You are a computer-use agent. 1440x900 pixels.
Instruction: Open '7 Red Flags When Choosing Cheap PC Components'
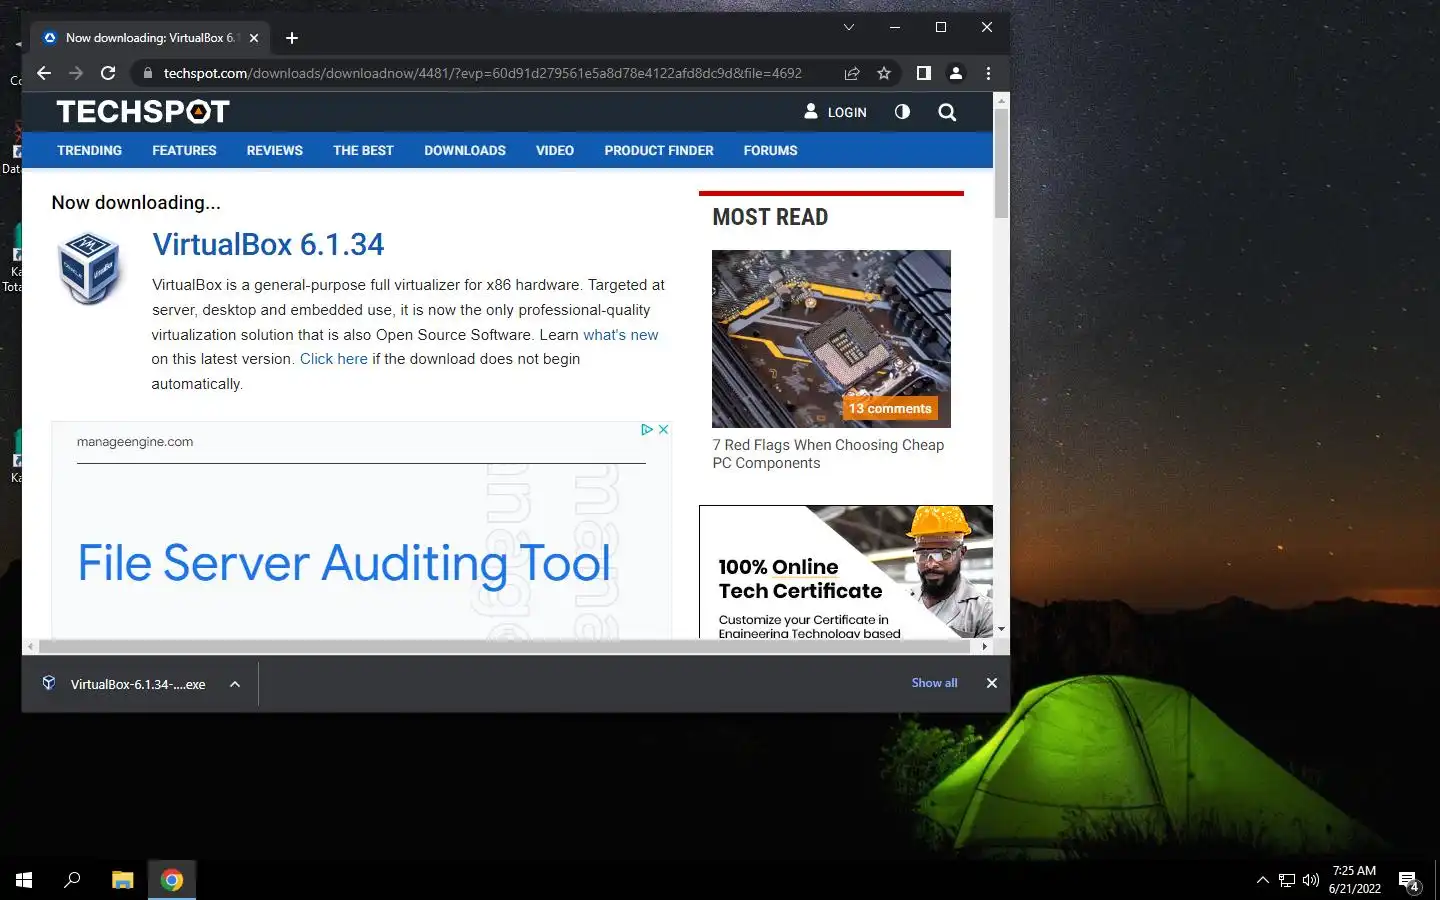pos(828,454)
